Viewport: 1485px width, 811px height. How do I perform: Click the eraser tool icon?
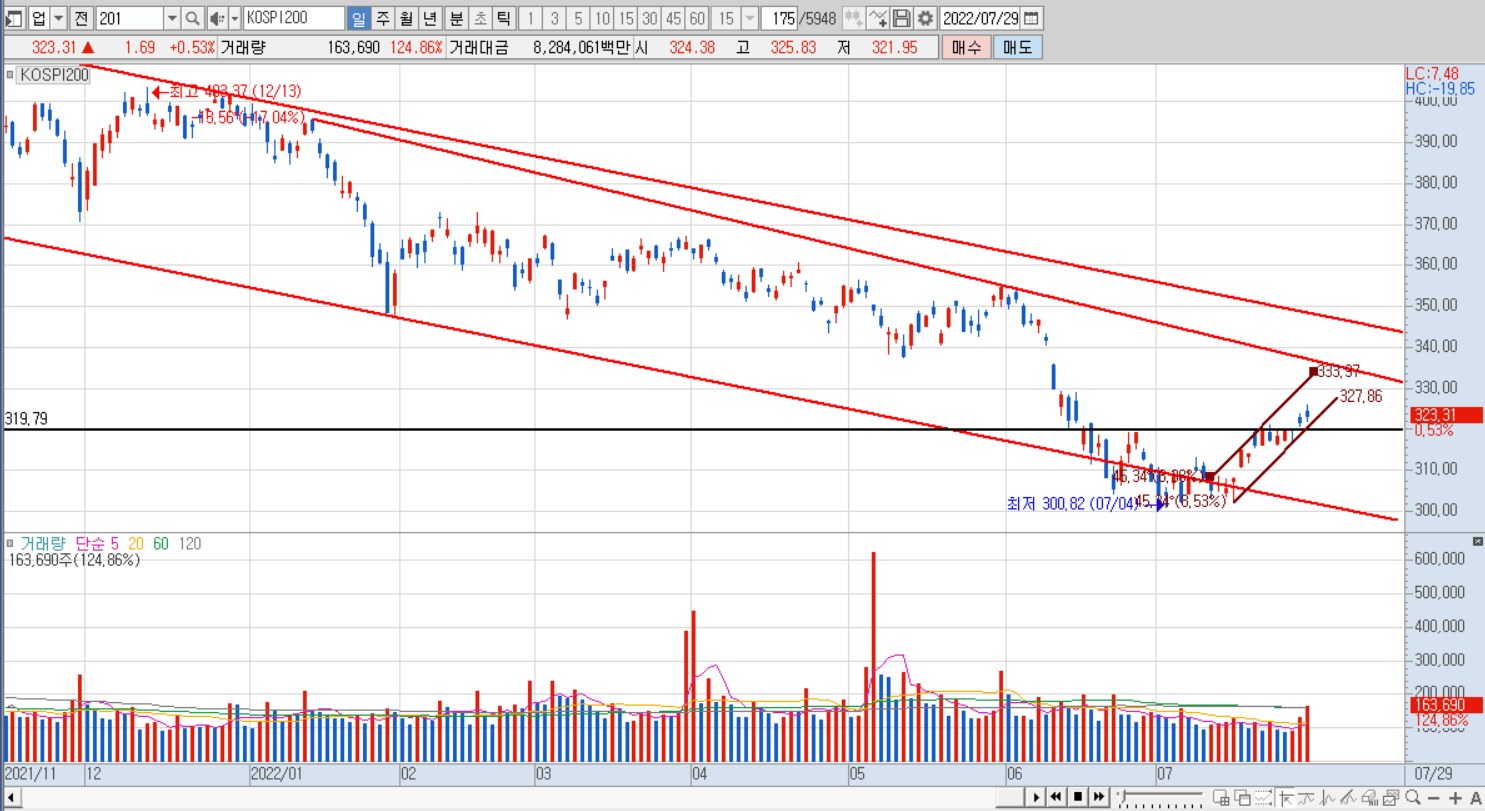pos(1371,798)
